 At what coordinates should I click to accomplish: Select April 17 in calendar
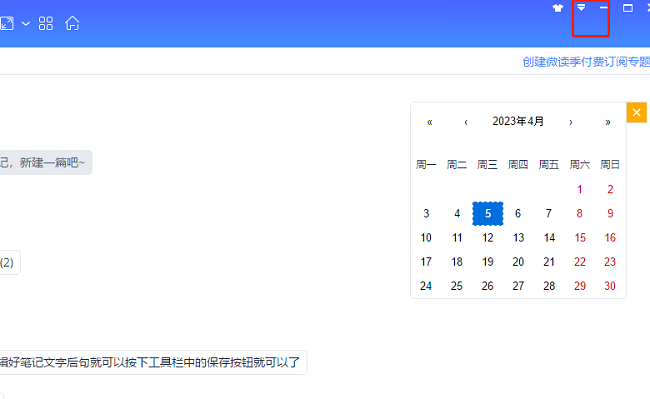(426, 262)
